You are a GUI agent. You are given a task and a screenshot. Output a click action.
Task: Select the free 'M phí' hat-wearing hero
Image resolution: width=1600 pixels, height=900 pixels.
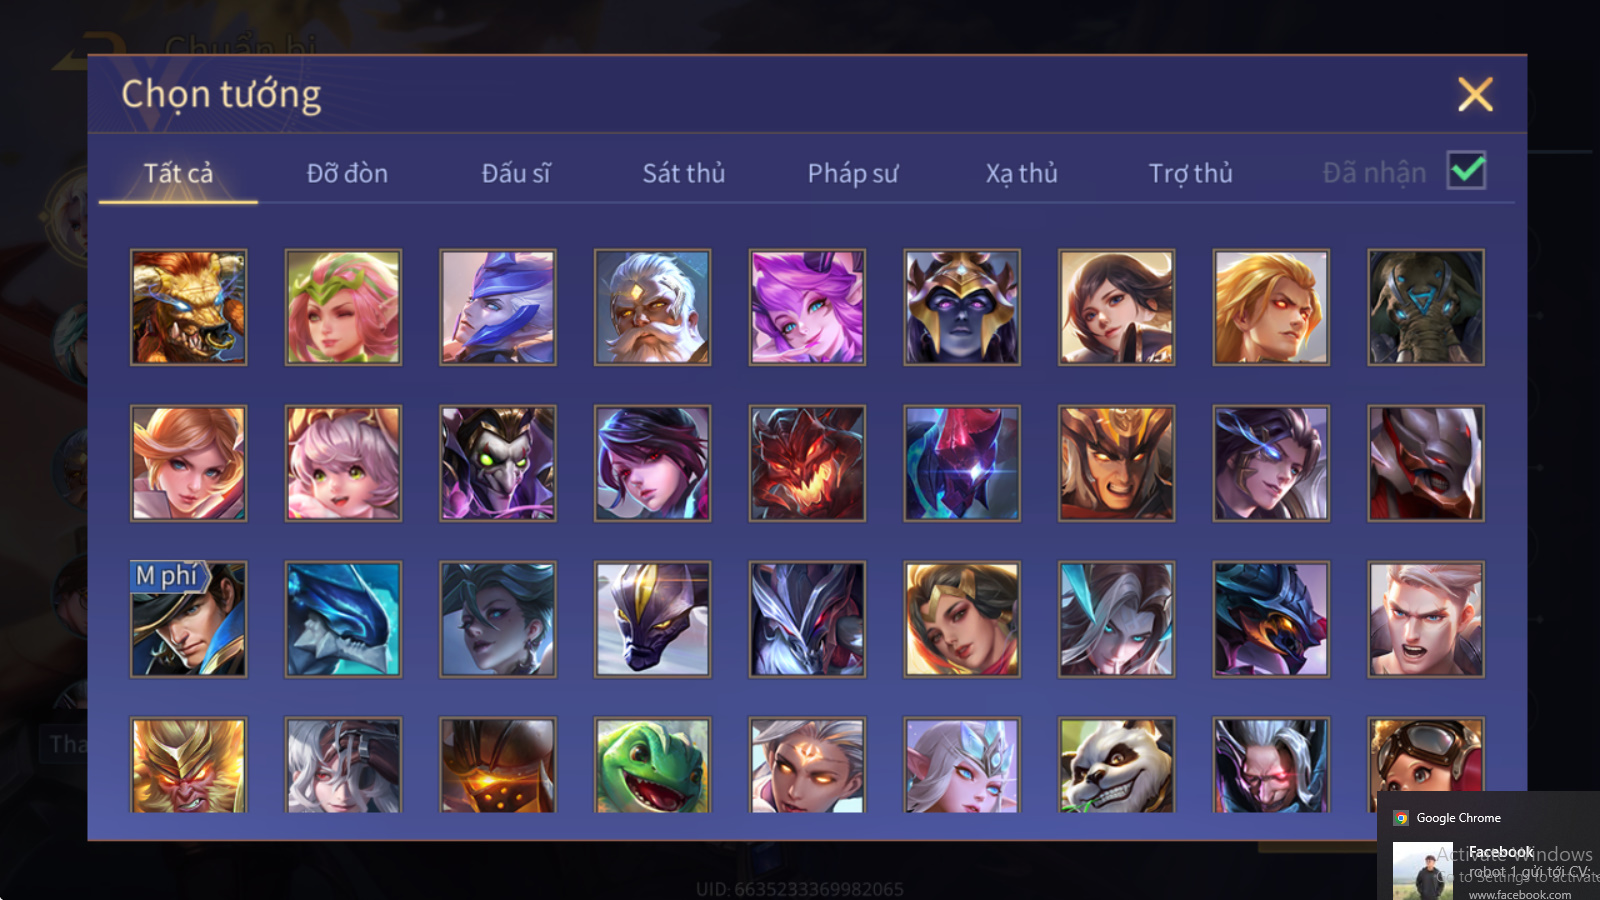click(188, 619)
